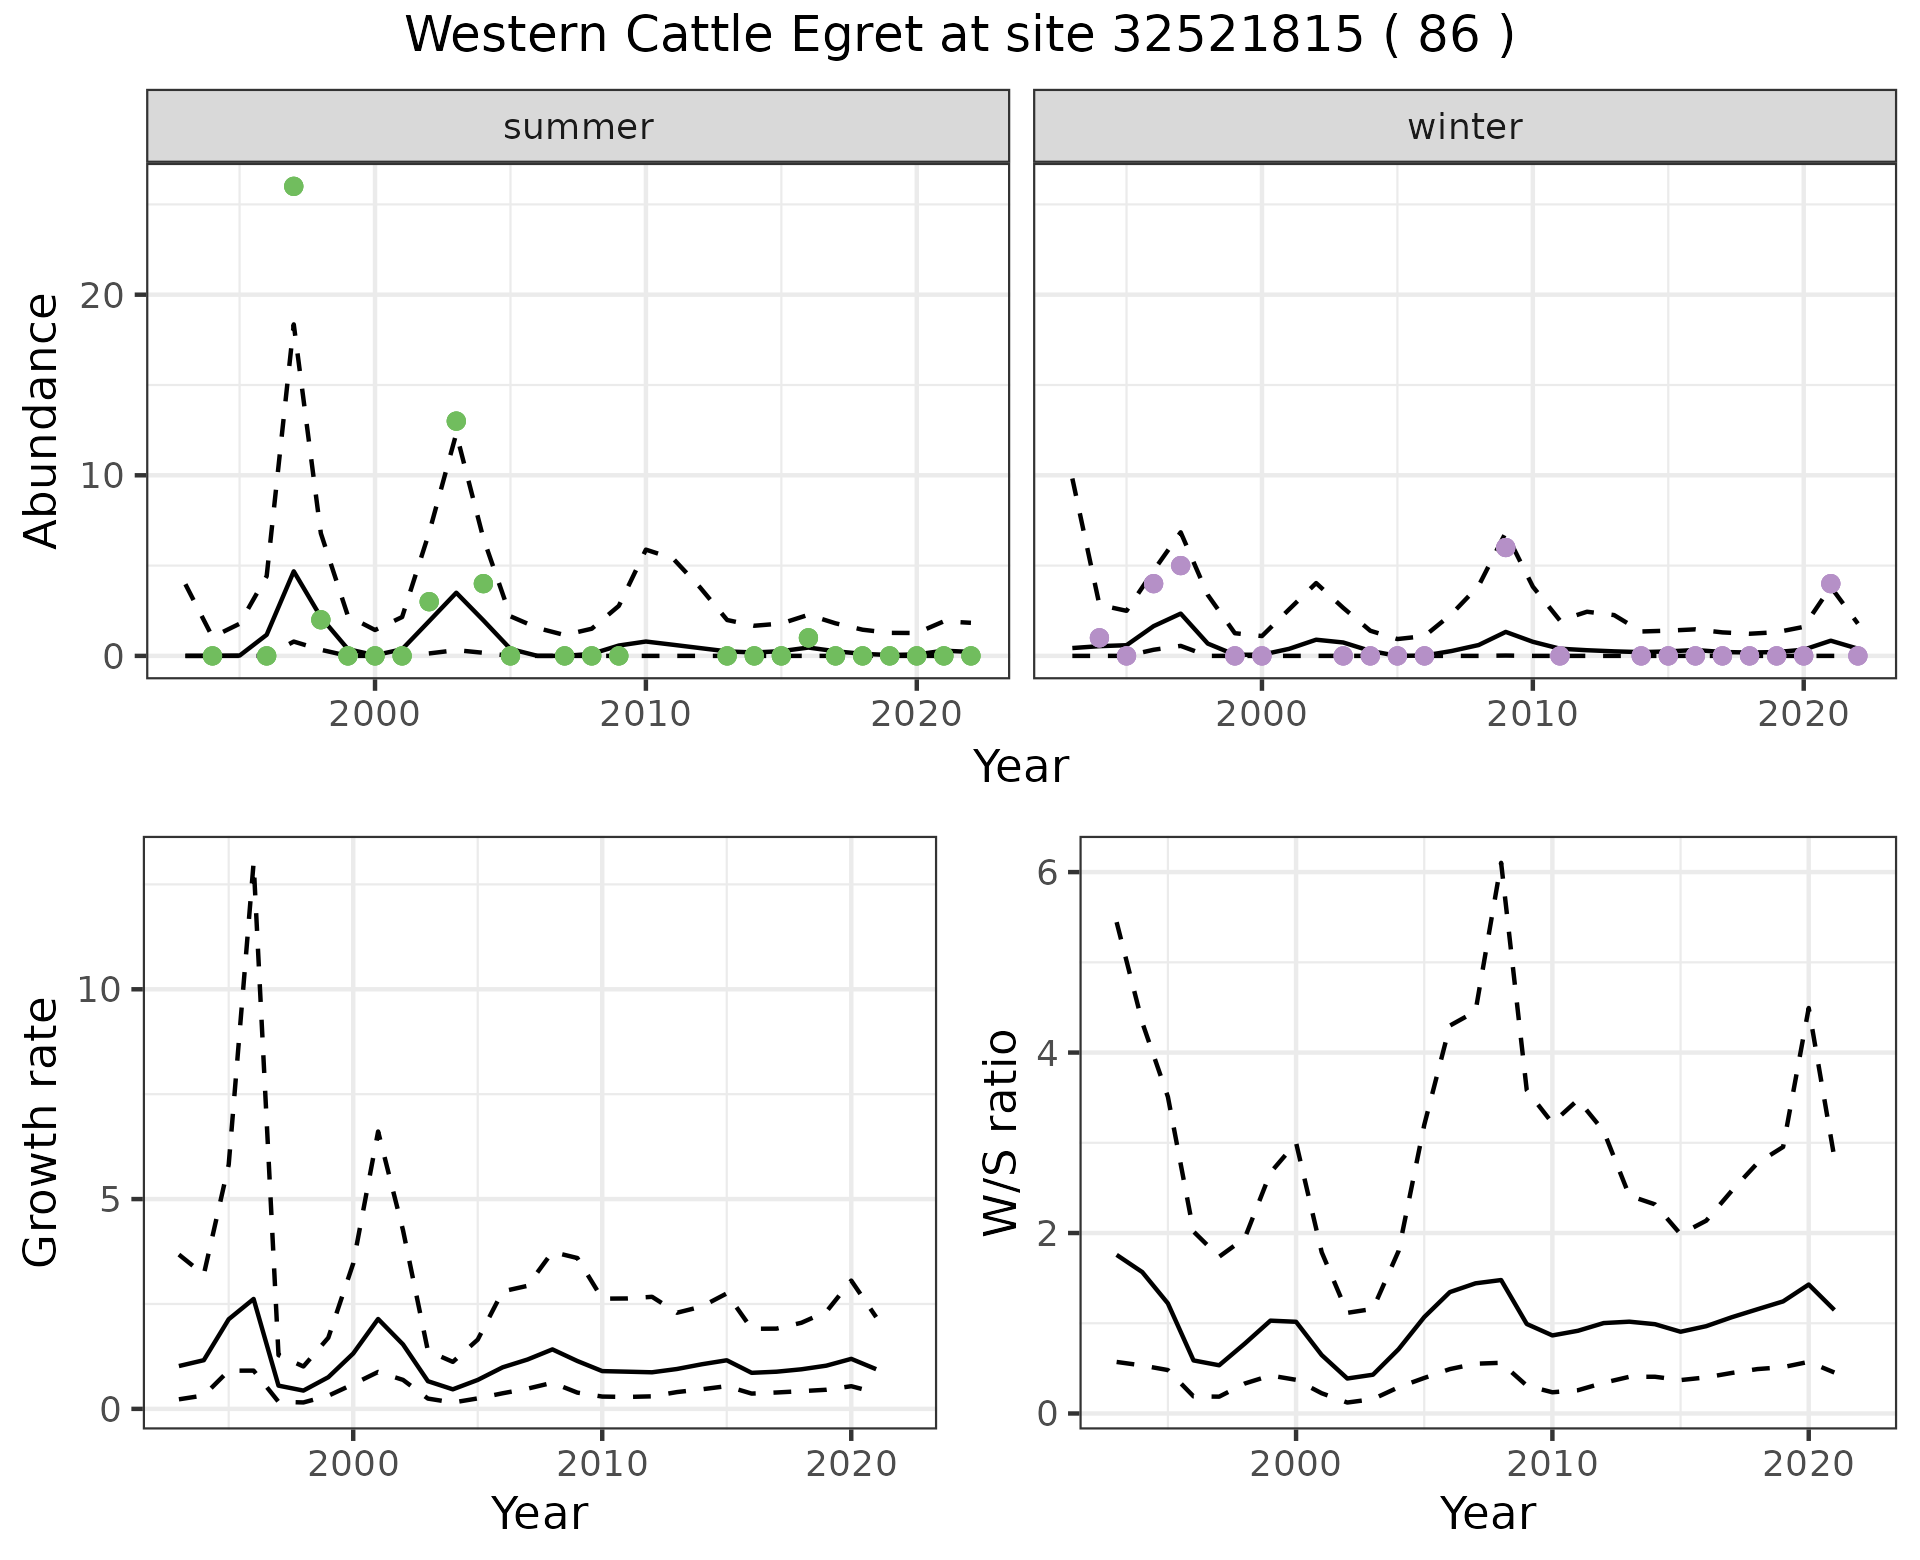The image size is (1920, 1560).
Task: Click Year label beneath the Growth rate plot
Action: tap(539, 1514)
